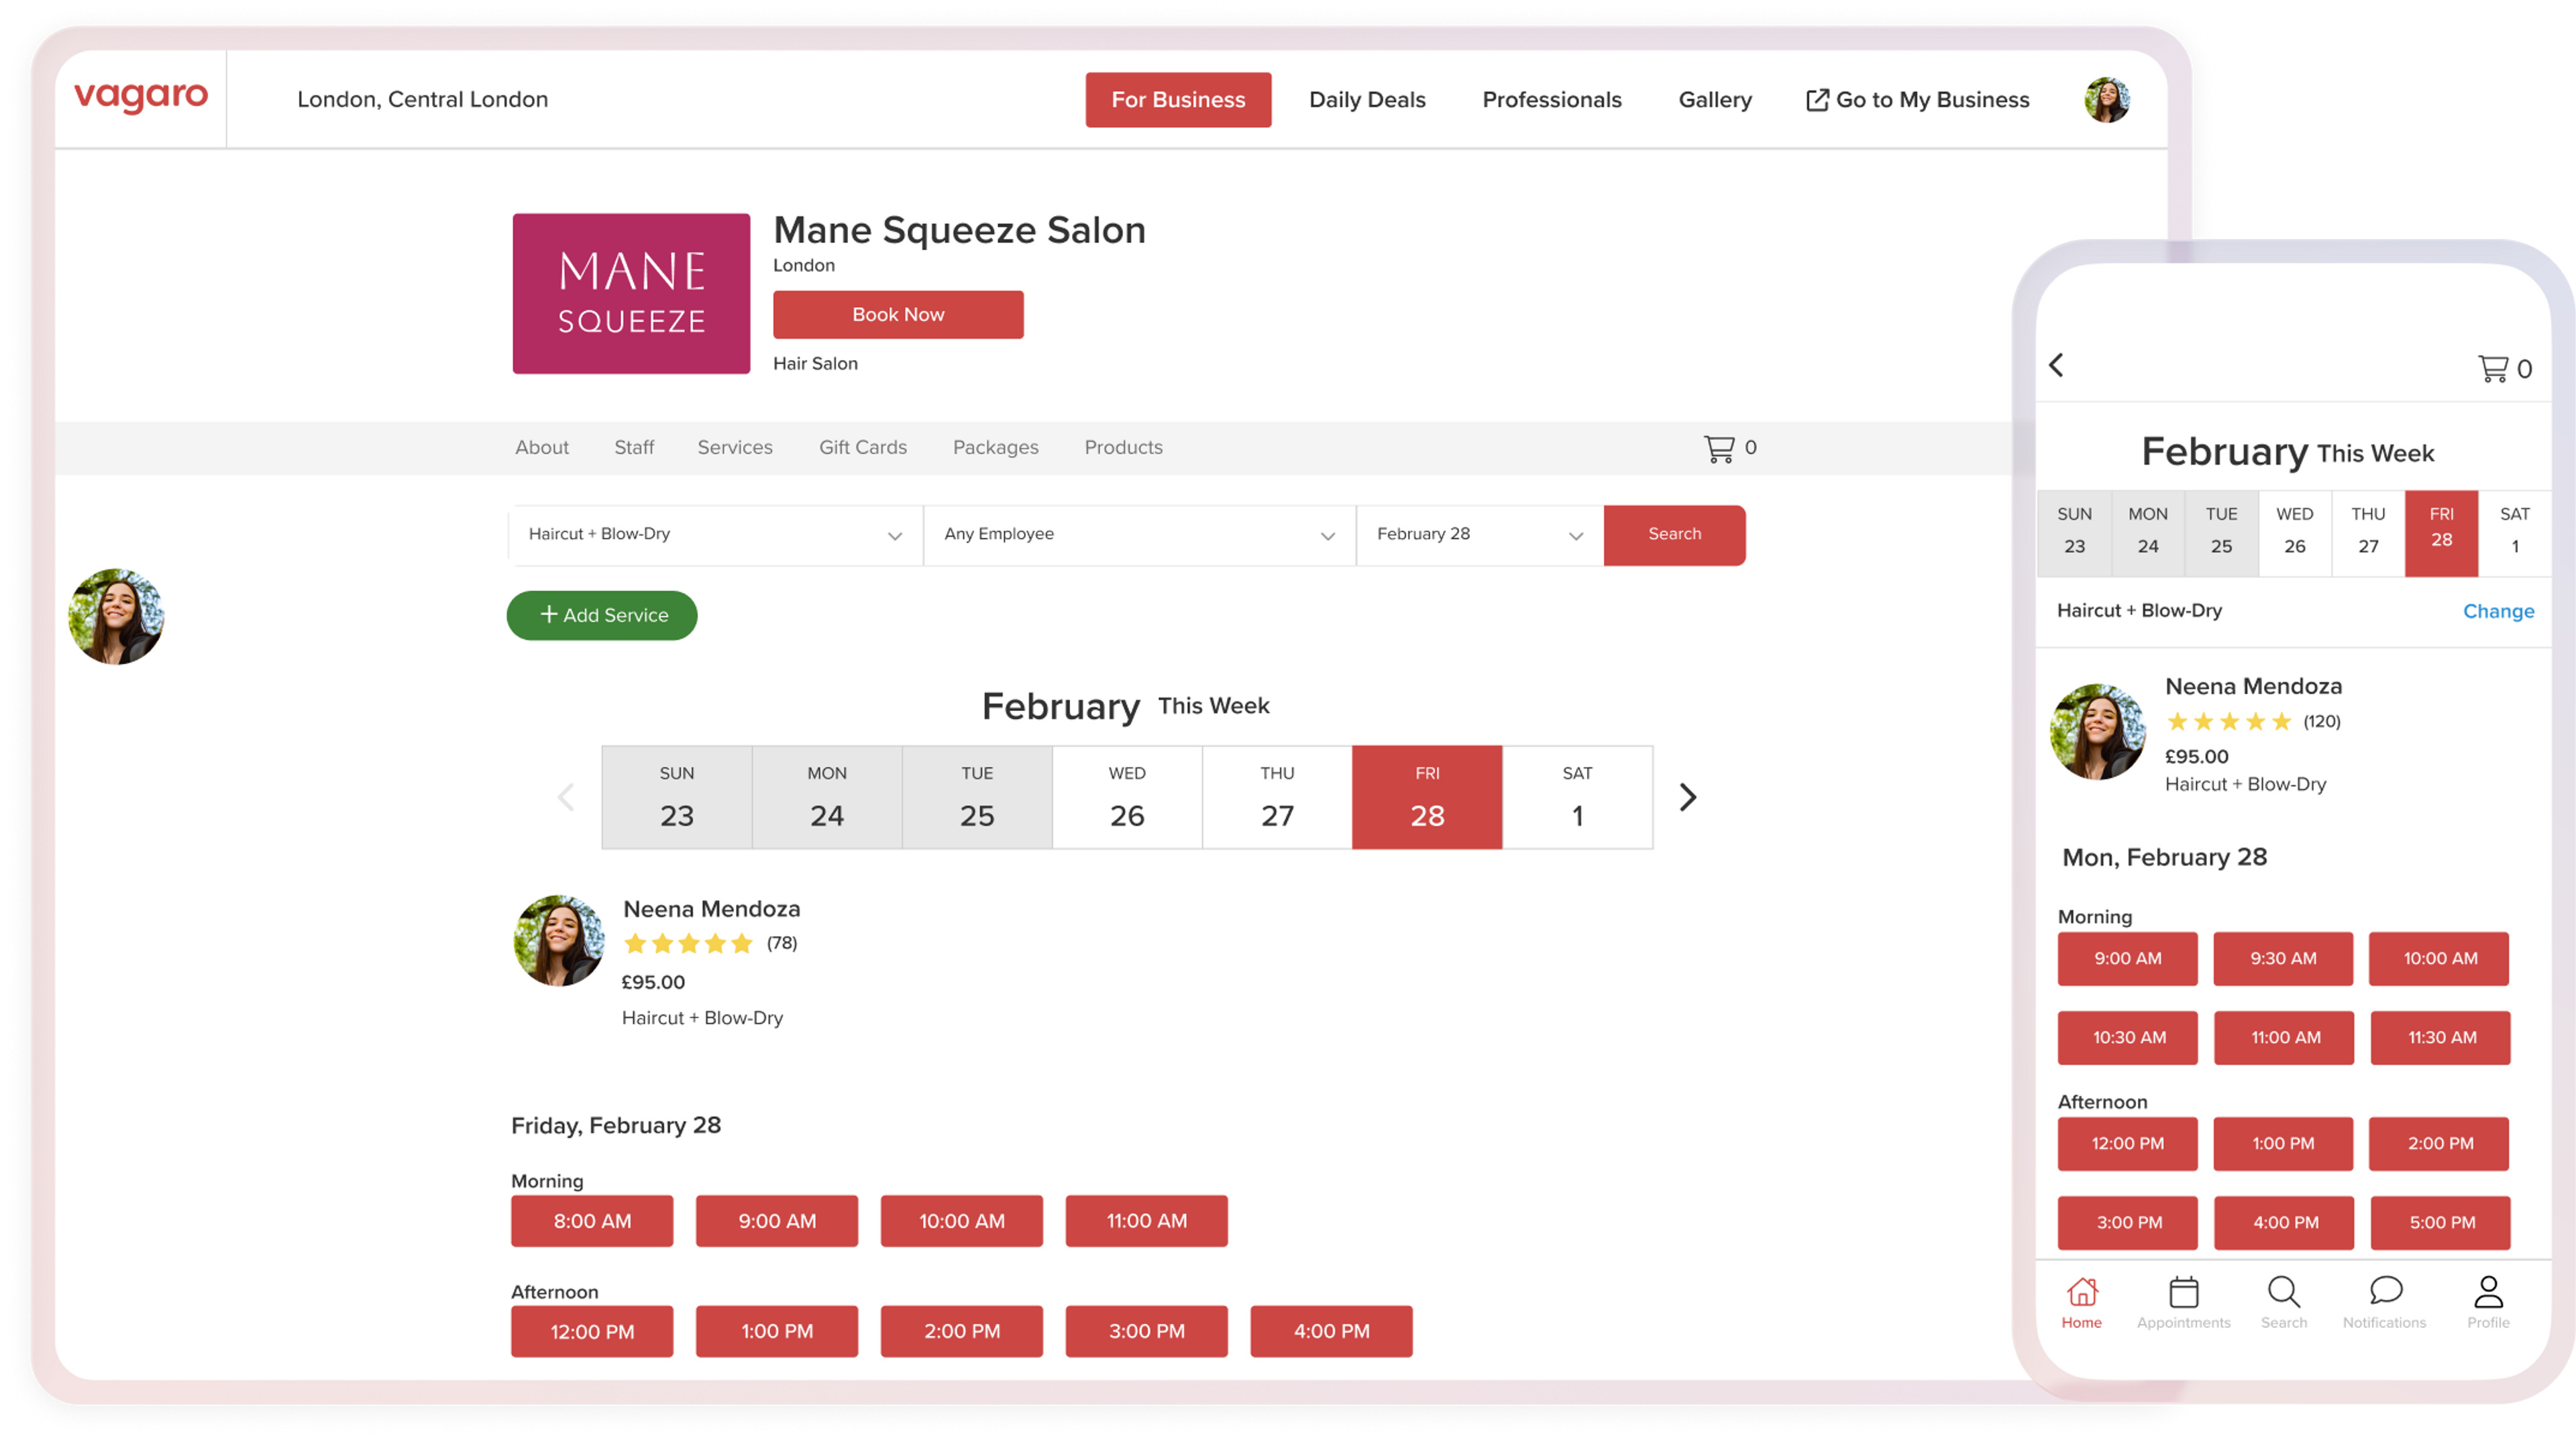Expand the Haircut + Blow-Dry service dropdown
The height and width of the screenshot is (1440, 2576).
click(716, 535)
